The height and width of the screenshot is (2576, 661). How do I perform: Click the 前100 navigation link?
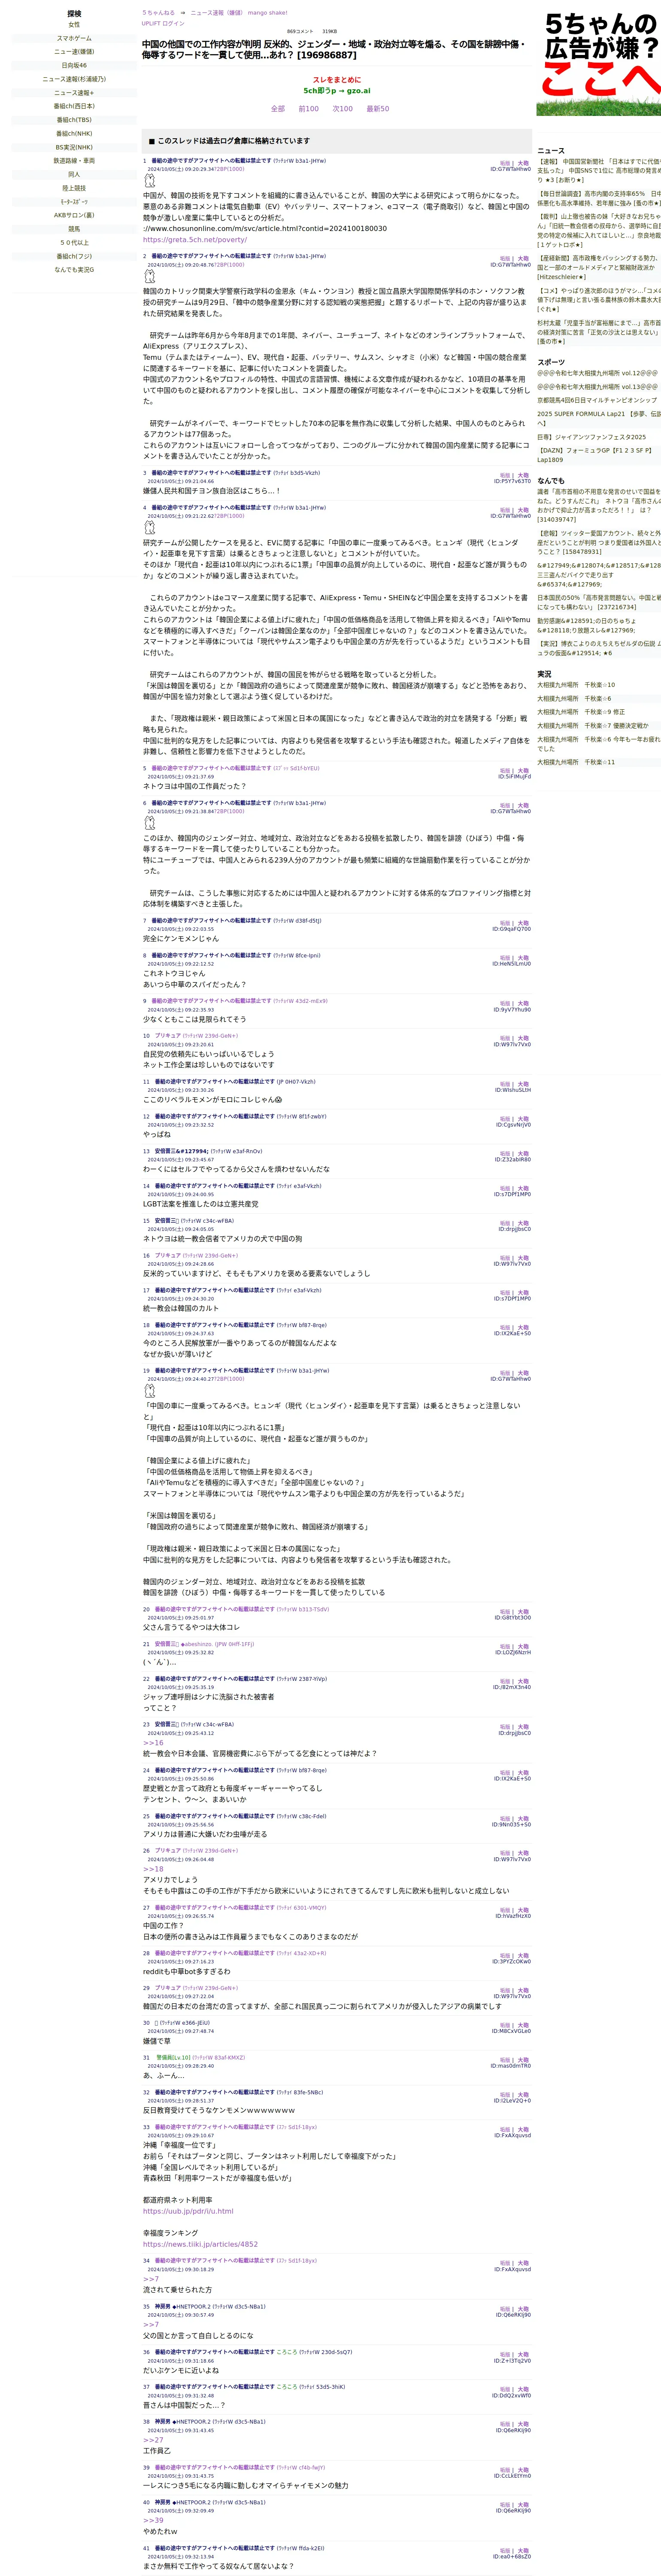point(309,109)
